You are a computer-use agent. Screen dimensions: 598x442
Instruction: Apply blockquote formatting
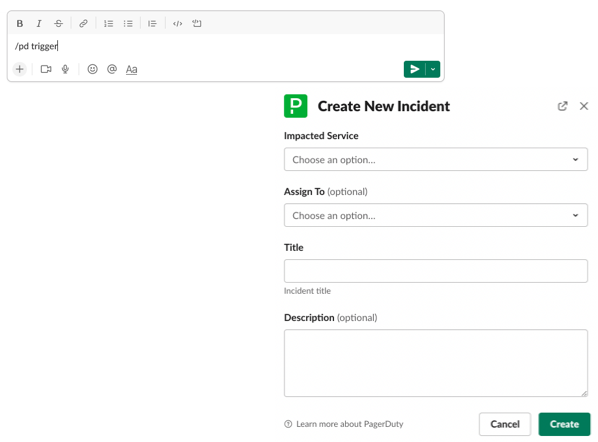[152, 24]
